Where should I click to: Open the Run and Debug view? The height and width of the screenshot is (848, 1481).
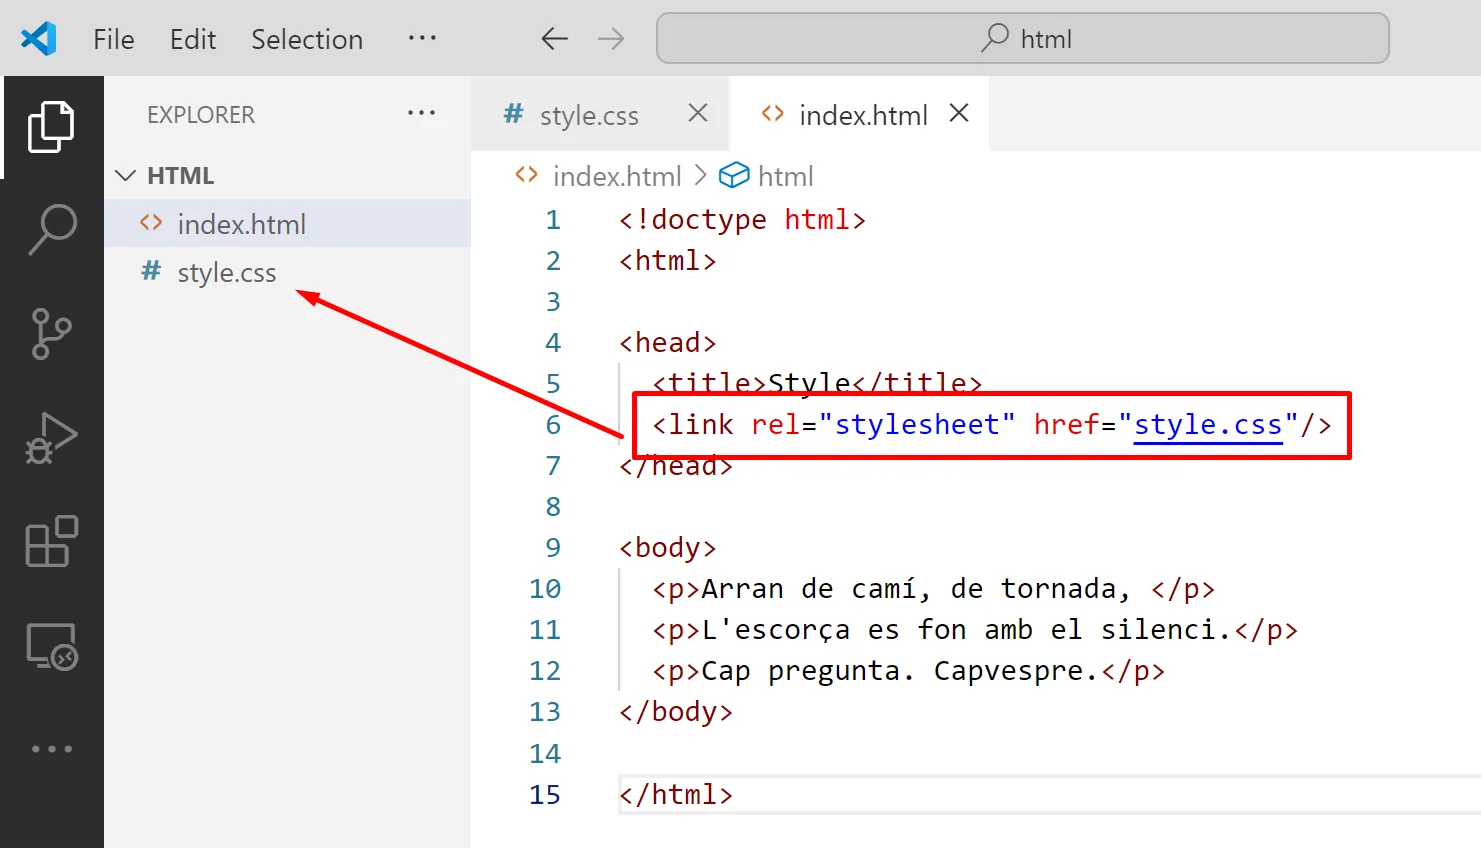click(x=52, y=438)
